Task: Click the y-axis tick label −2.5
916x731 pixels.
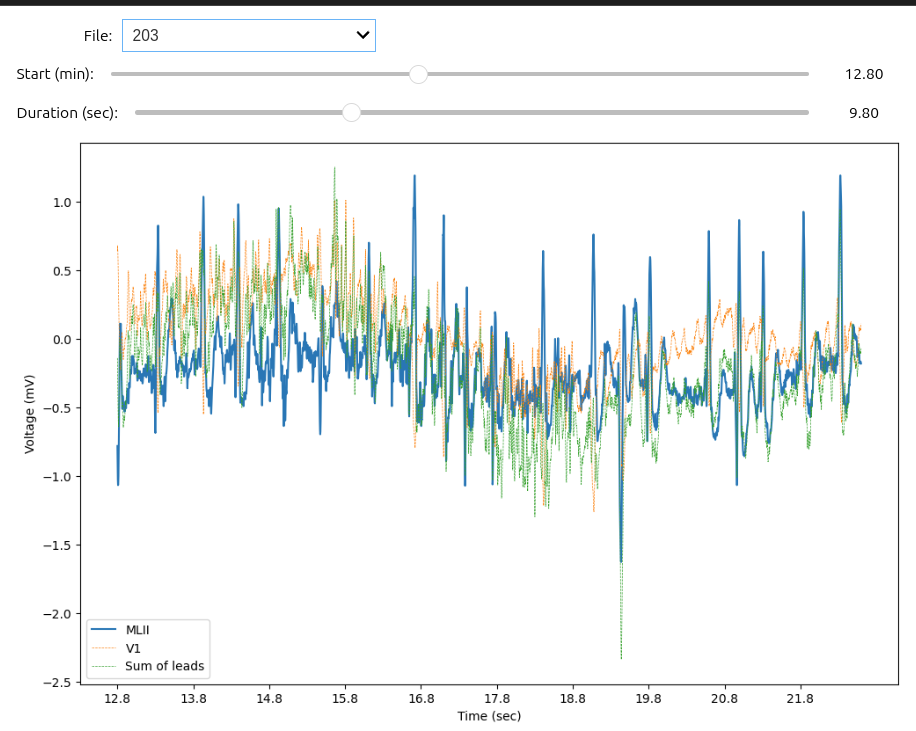Action: [x=57, y=683]
